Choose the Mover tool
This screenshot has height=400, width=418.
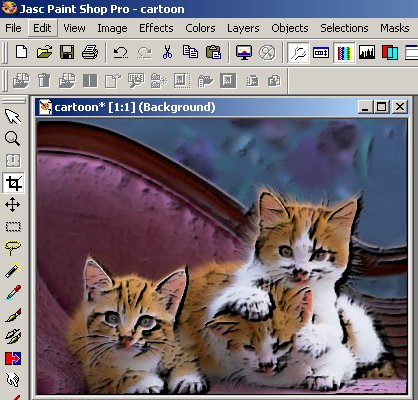click(x=13, y=205)
